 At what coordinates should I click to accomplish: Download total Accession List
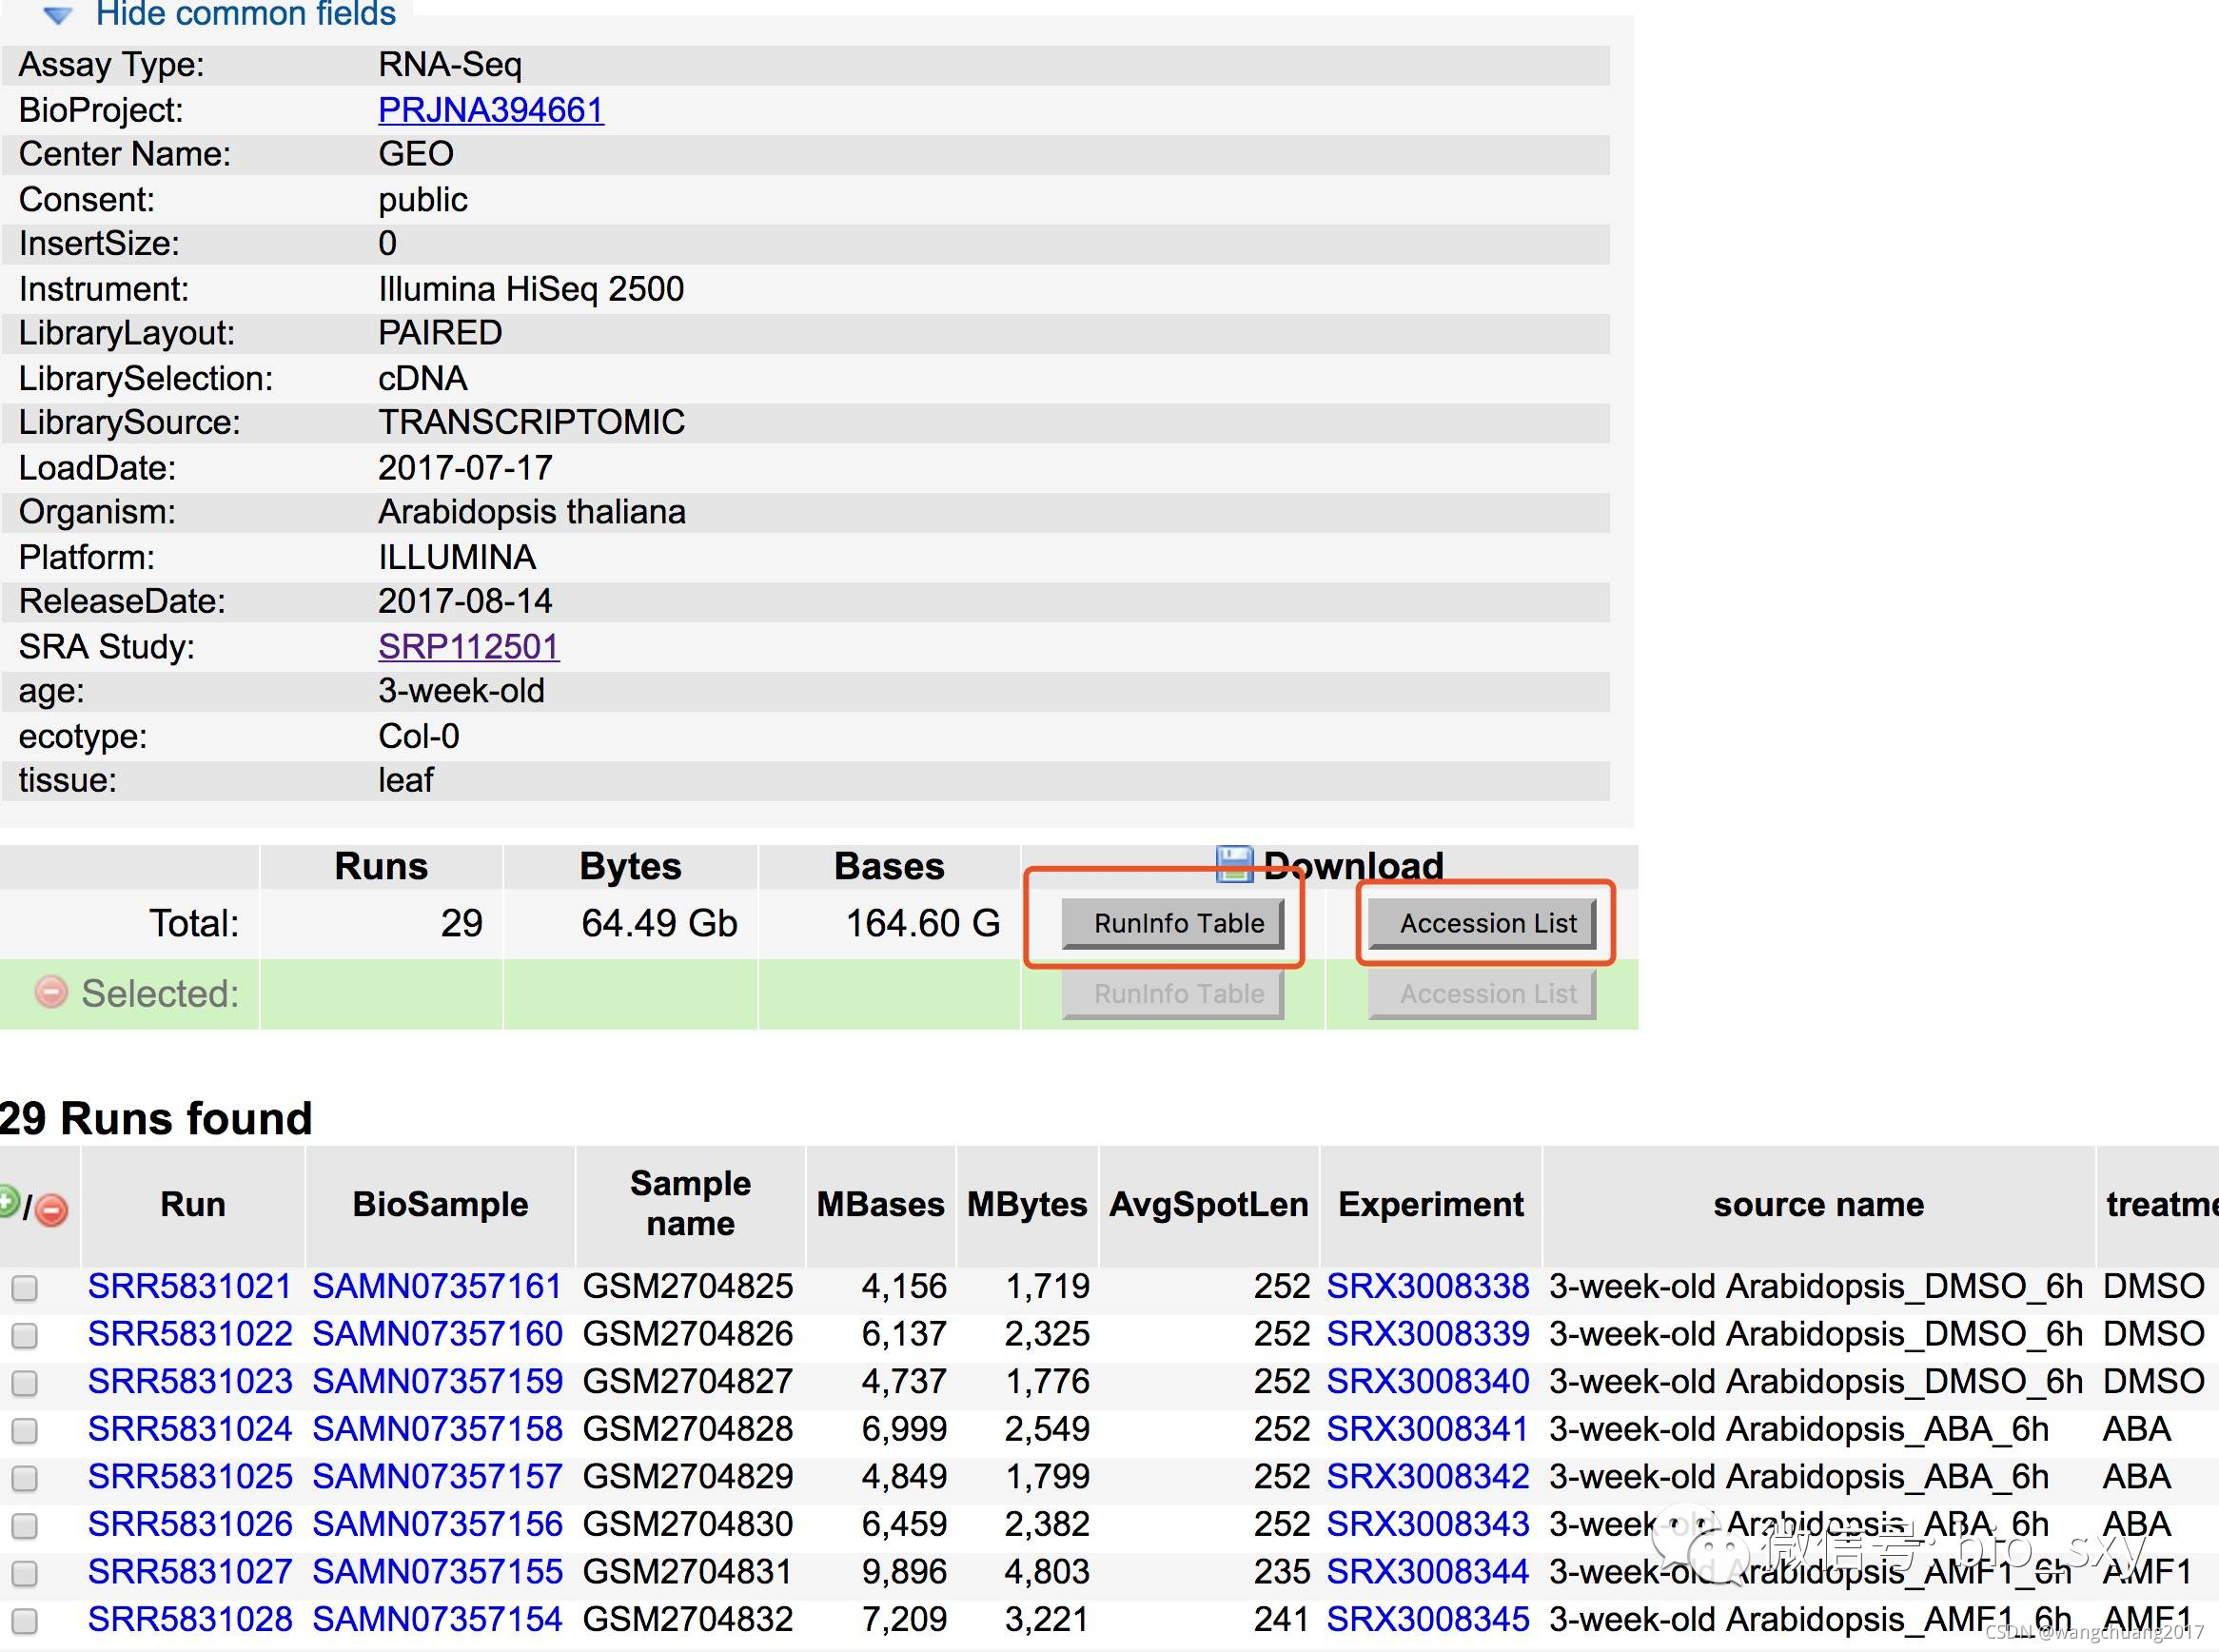(1482, 923)
